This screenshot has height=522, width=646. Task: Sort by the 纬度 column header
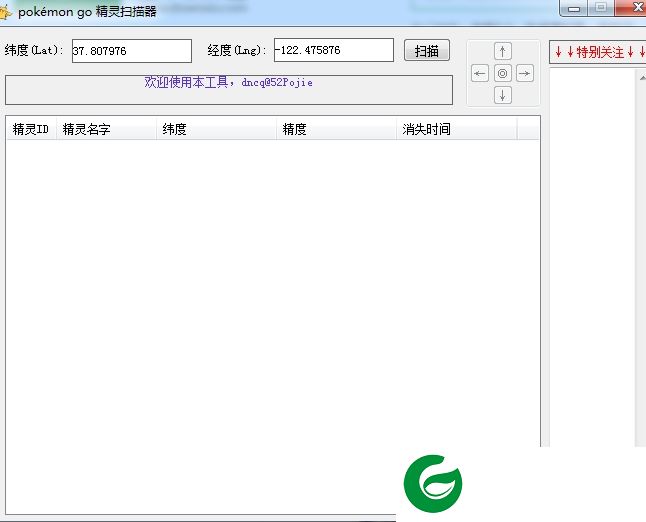(x=216, y=129)
